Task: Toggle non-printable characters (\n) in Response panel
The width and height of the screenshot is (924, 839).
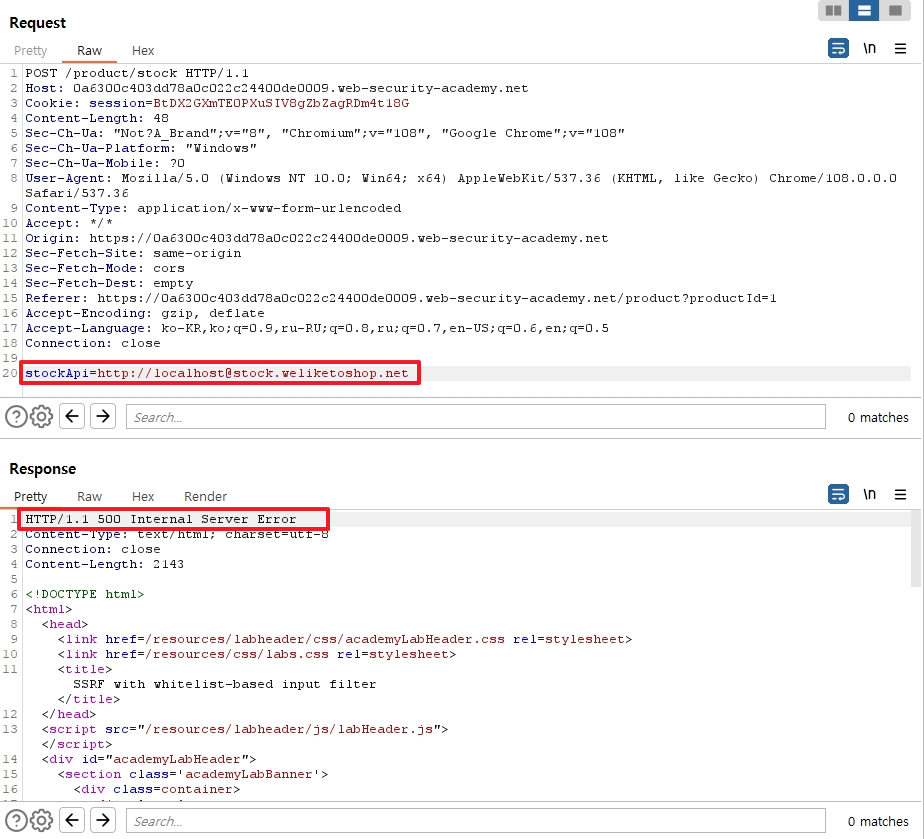Action: (870, 494)
